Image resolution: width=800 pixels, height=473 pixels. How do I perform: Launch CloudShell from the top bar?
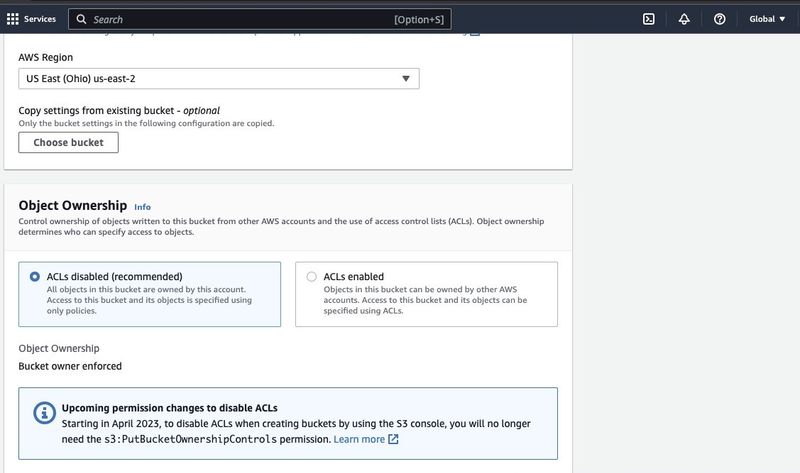click(648, 18)
